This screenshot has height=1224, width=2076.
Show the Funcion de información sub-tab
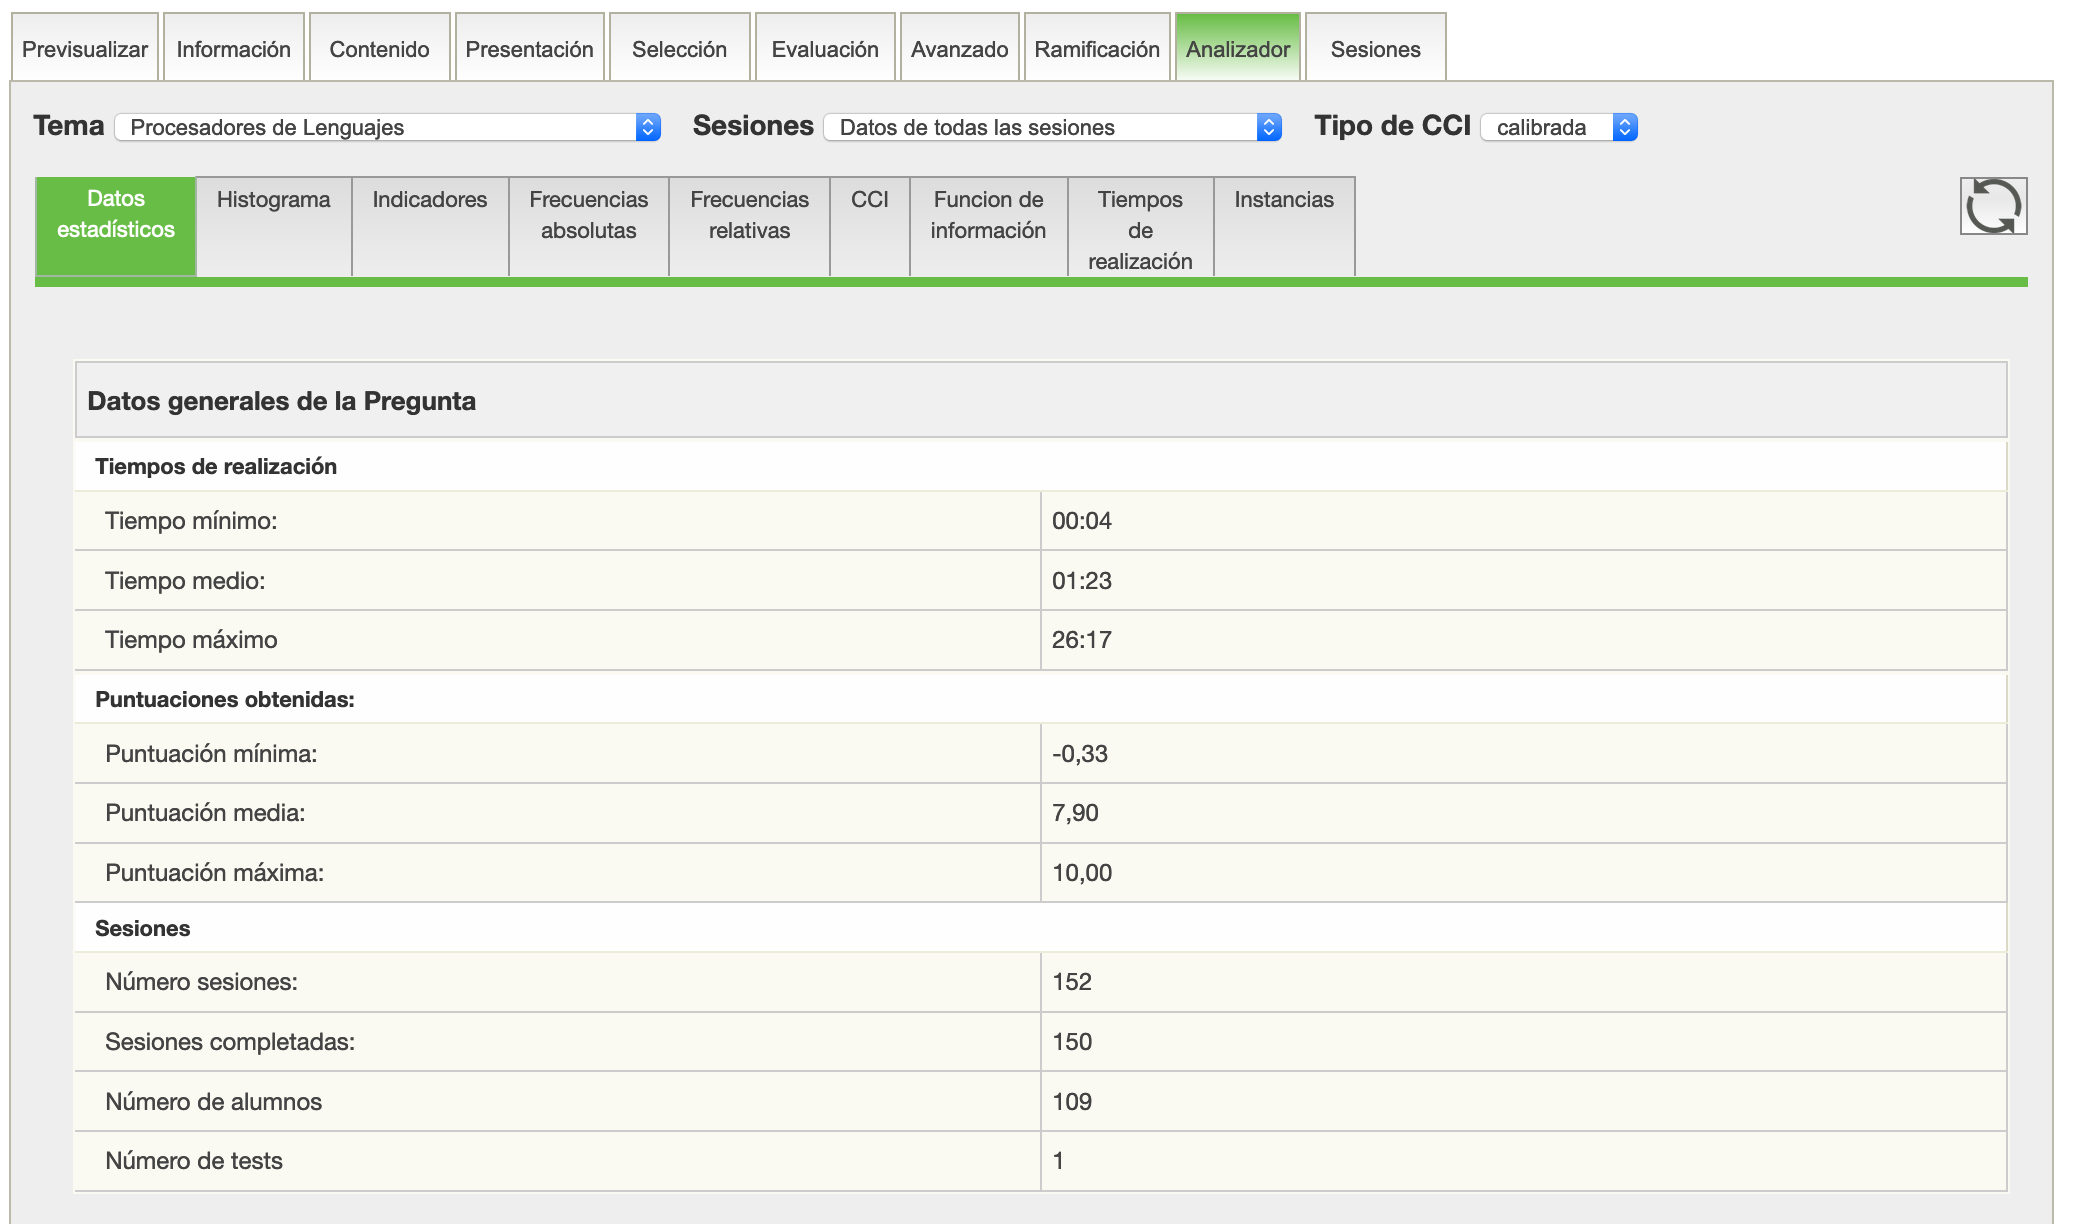click(x=988, y=215)
